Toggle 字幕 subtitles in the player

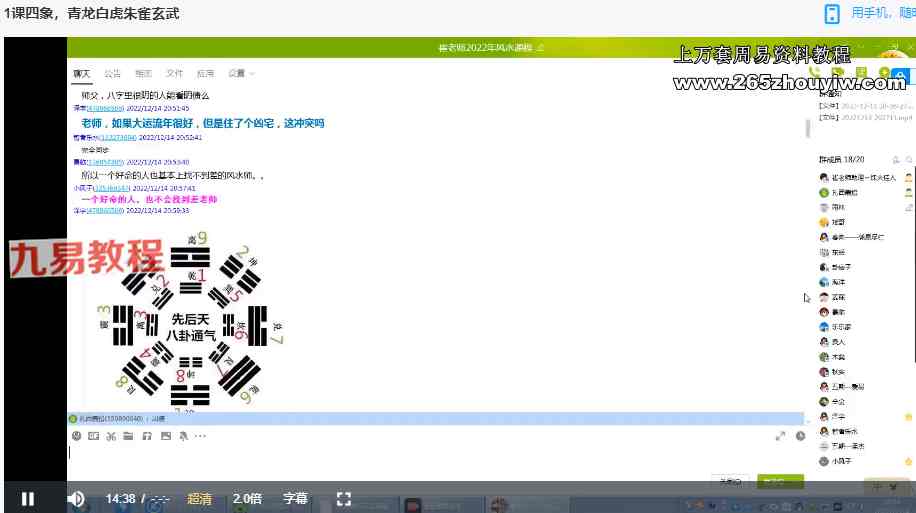tap(295, 498)
